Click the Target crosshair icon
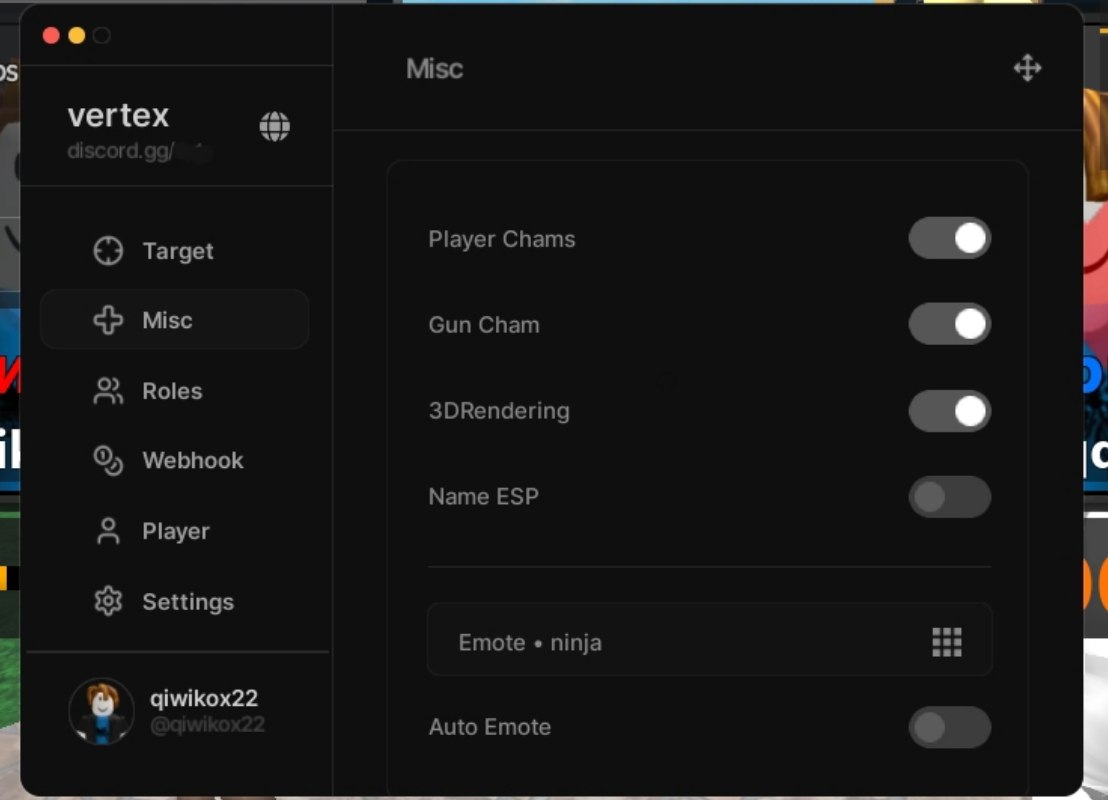 pos(108,251)
